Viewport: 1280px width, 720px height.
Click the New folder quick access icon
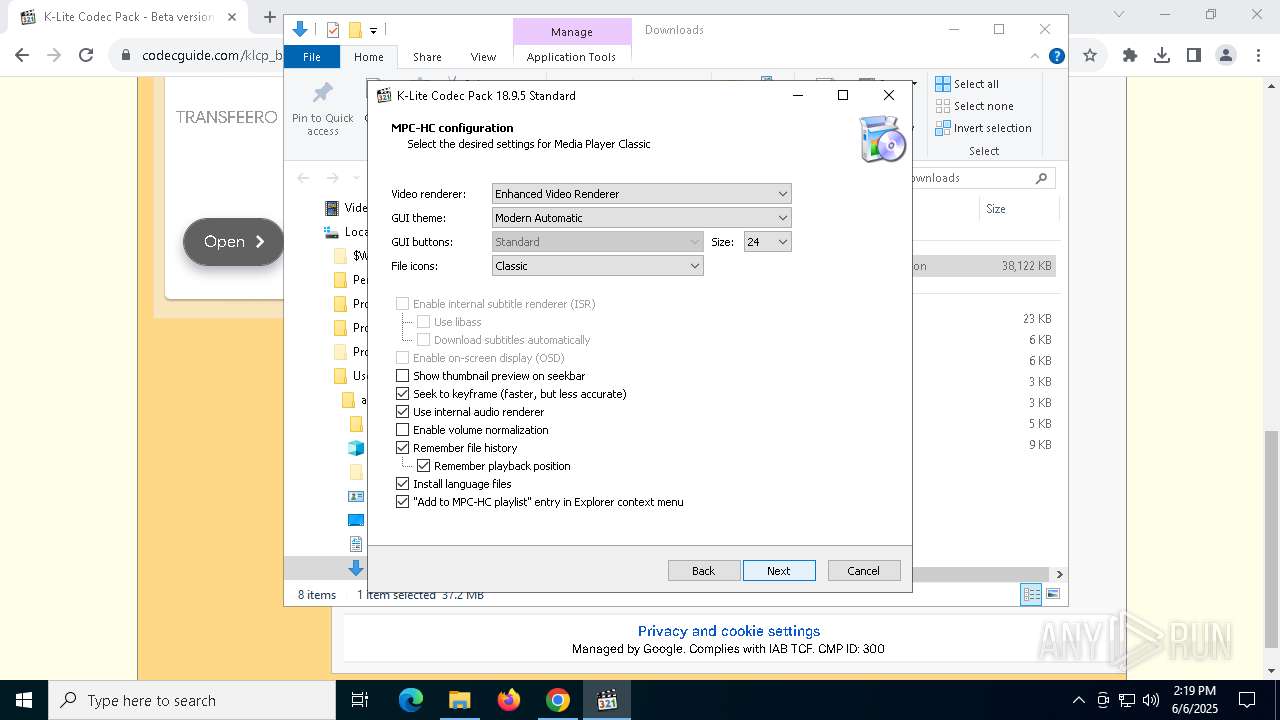tap(354, 30)
